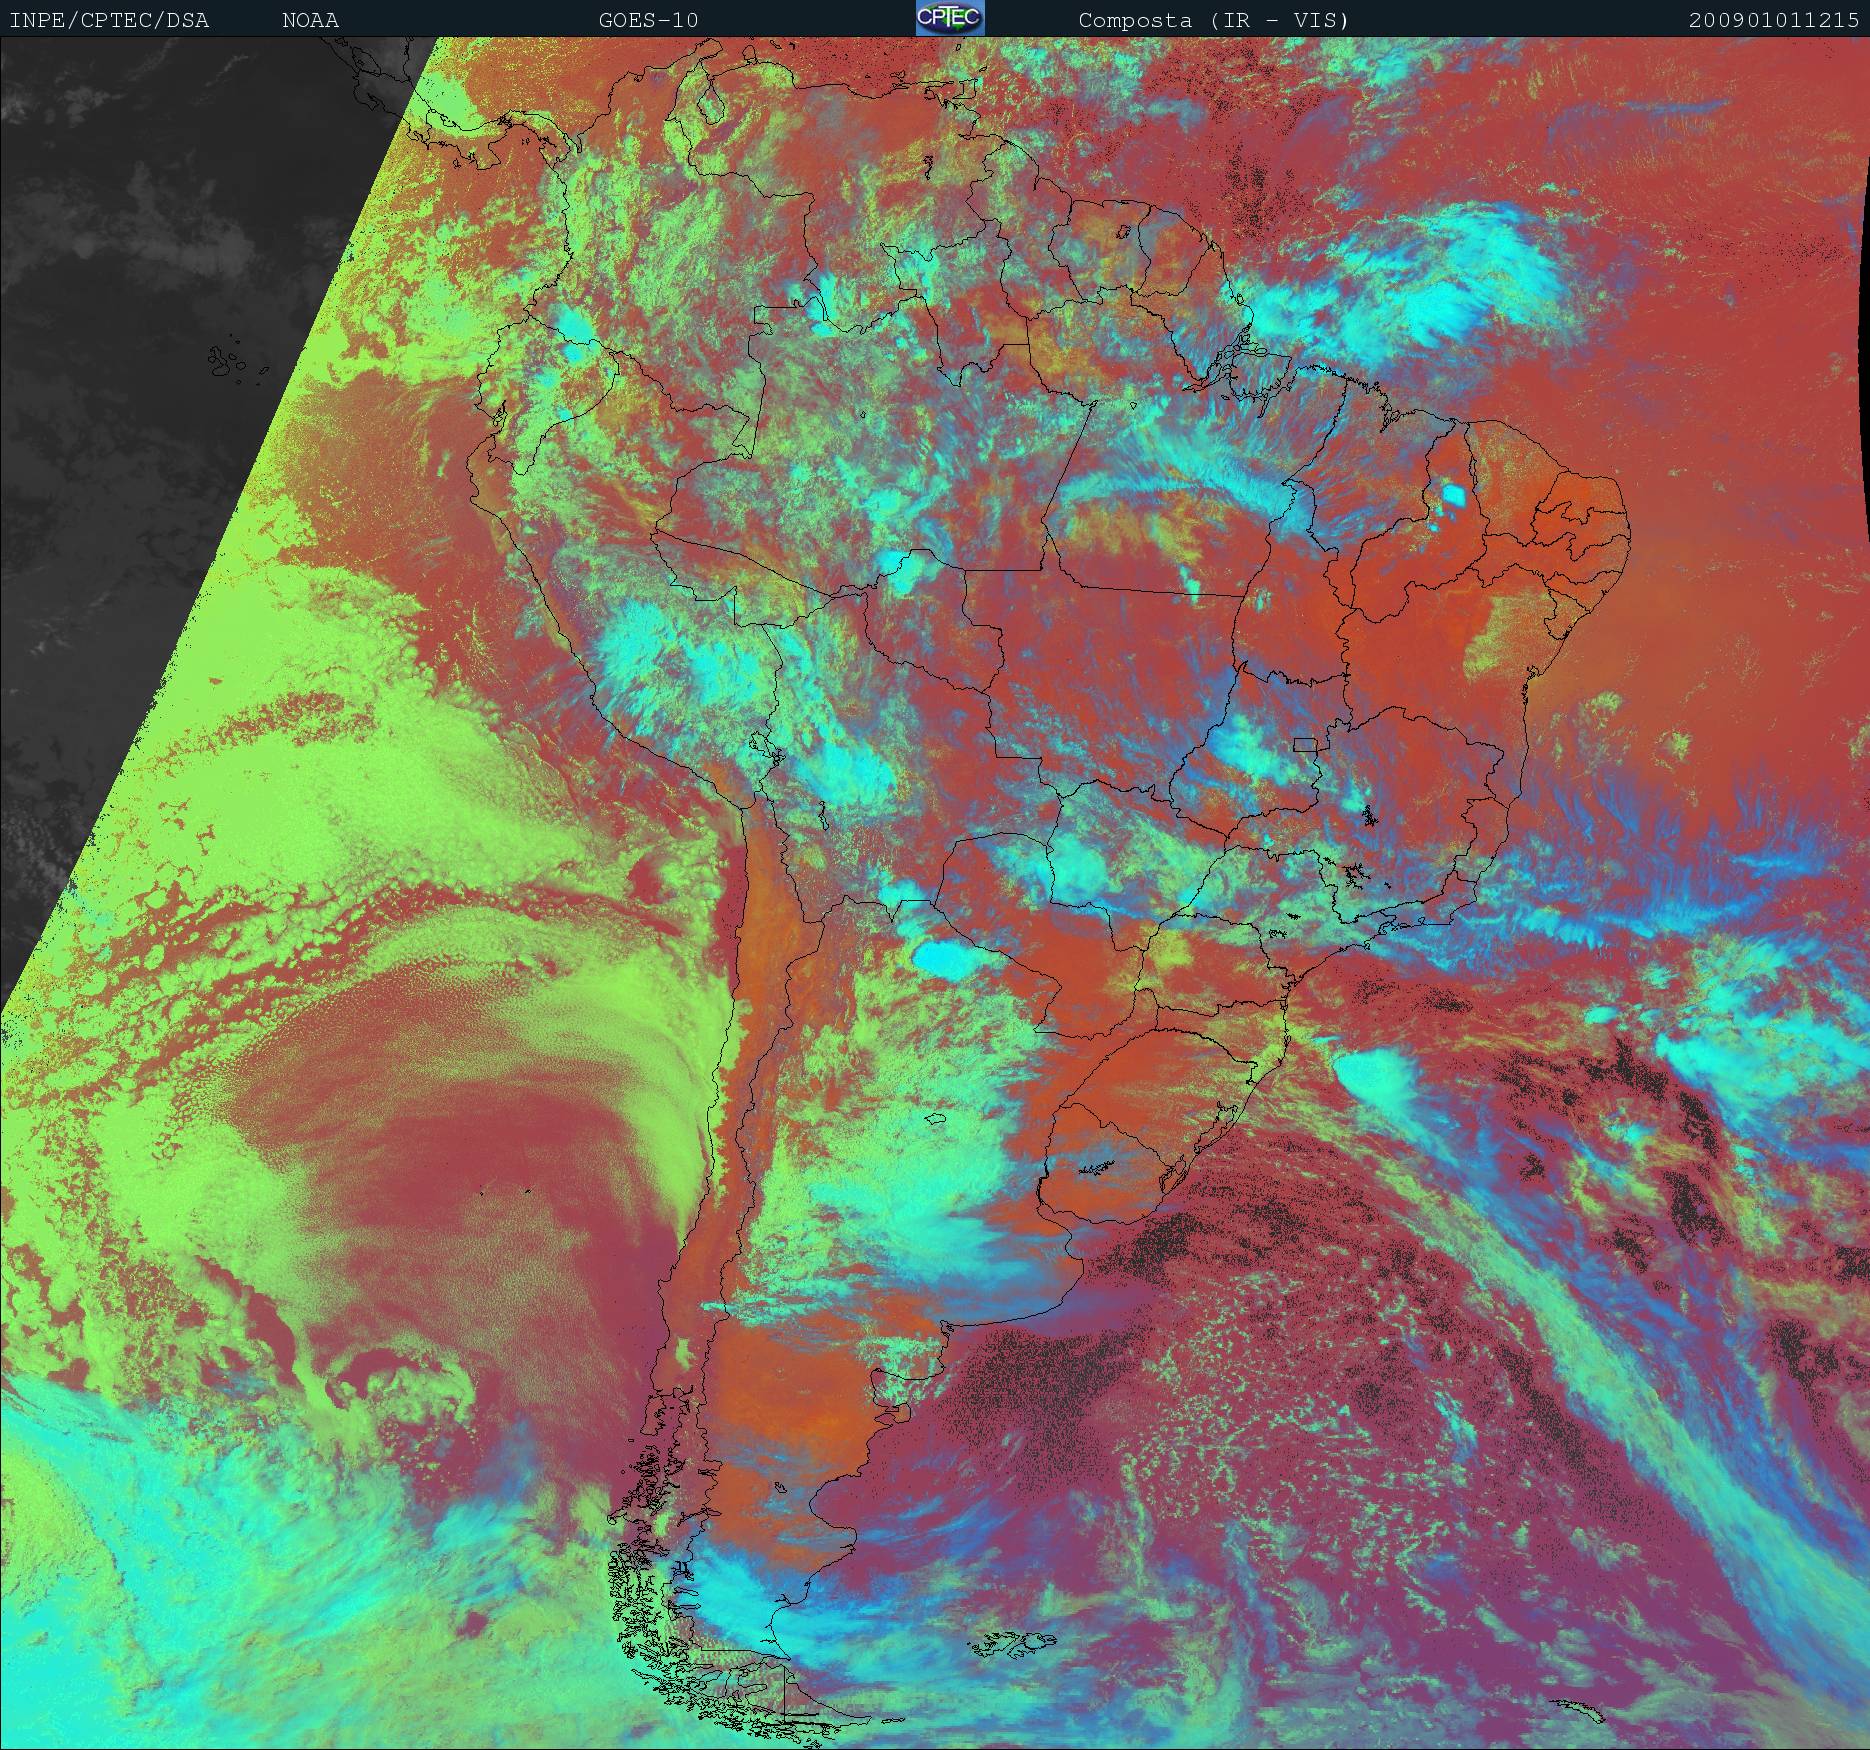1870x1750 pixels.
Task: Click the timestamp 200901011215
Action: point(1774,20)
